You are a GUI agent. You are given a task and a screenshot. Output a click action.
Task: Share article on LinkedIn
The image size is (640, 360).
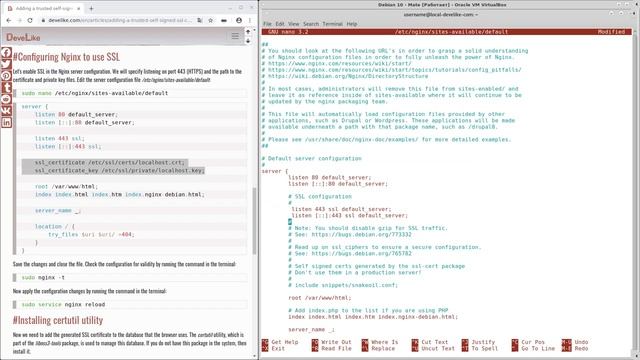(6, 122)
